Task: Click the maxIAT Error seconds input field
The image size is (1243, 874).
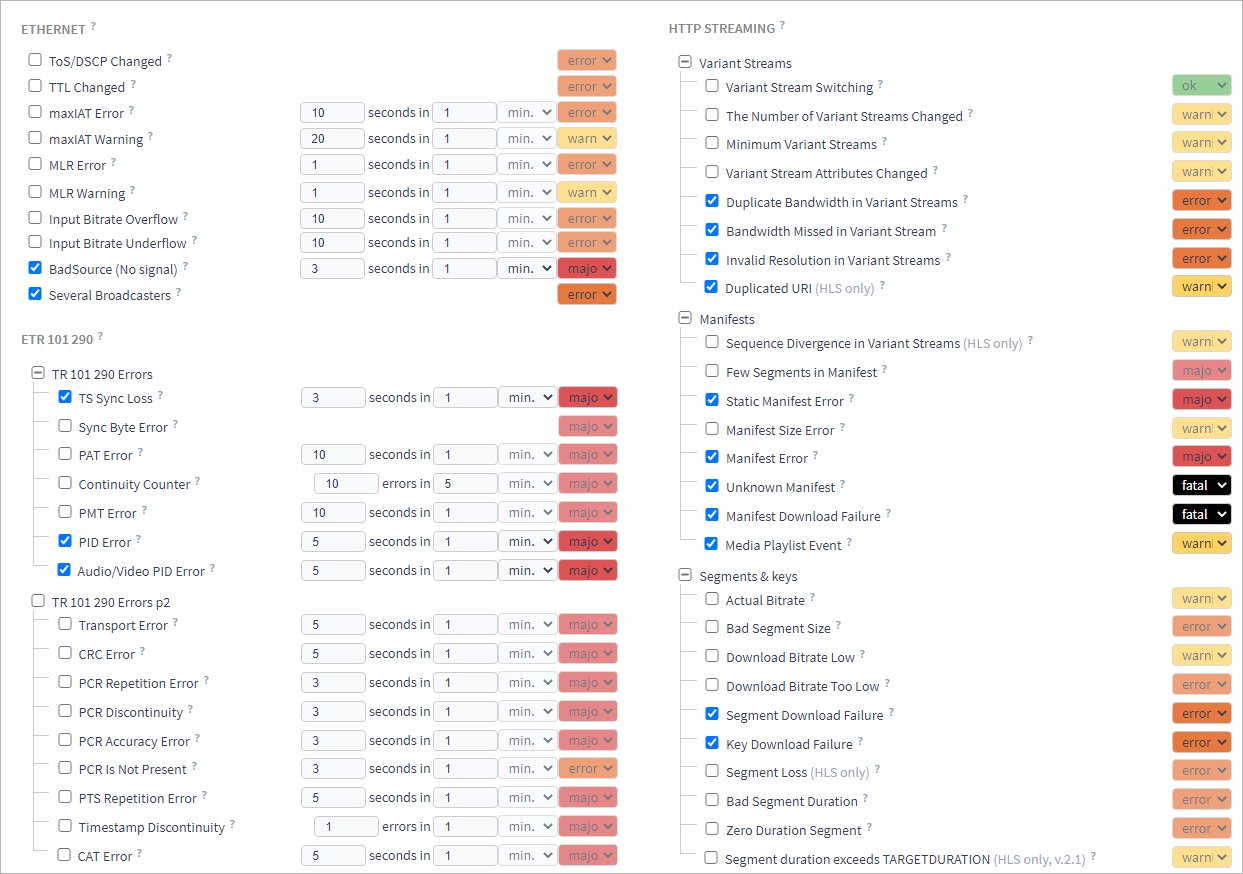Action: (332, 112)
